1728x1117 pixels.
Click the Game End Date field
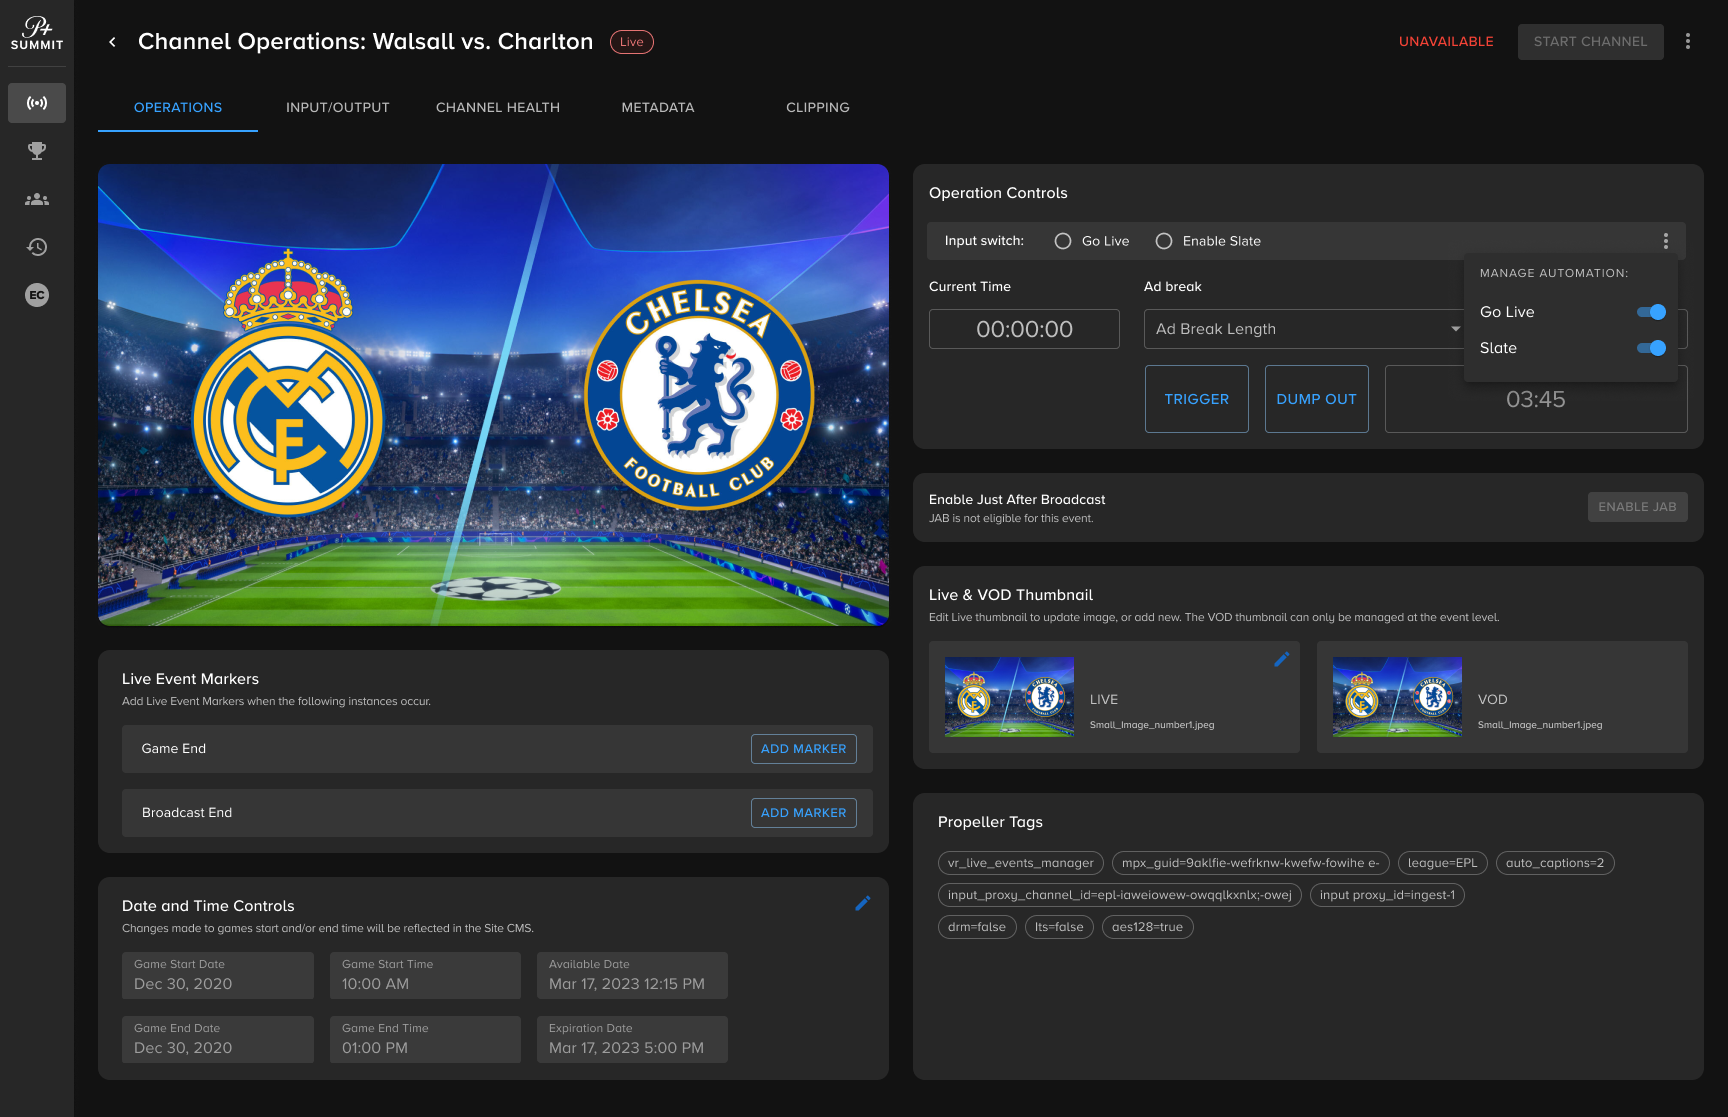pos(218,1039)
